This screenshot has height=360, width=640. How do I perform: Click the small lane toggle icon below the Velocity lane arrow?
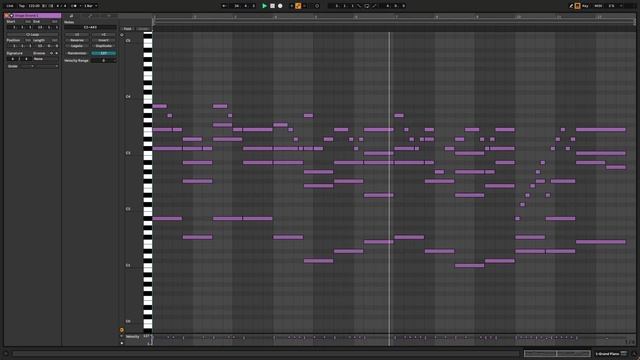[122, 343]
